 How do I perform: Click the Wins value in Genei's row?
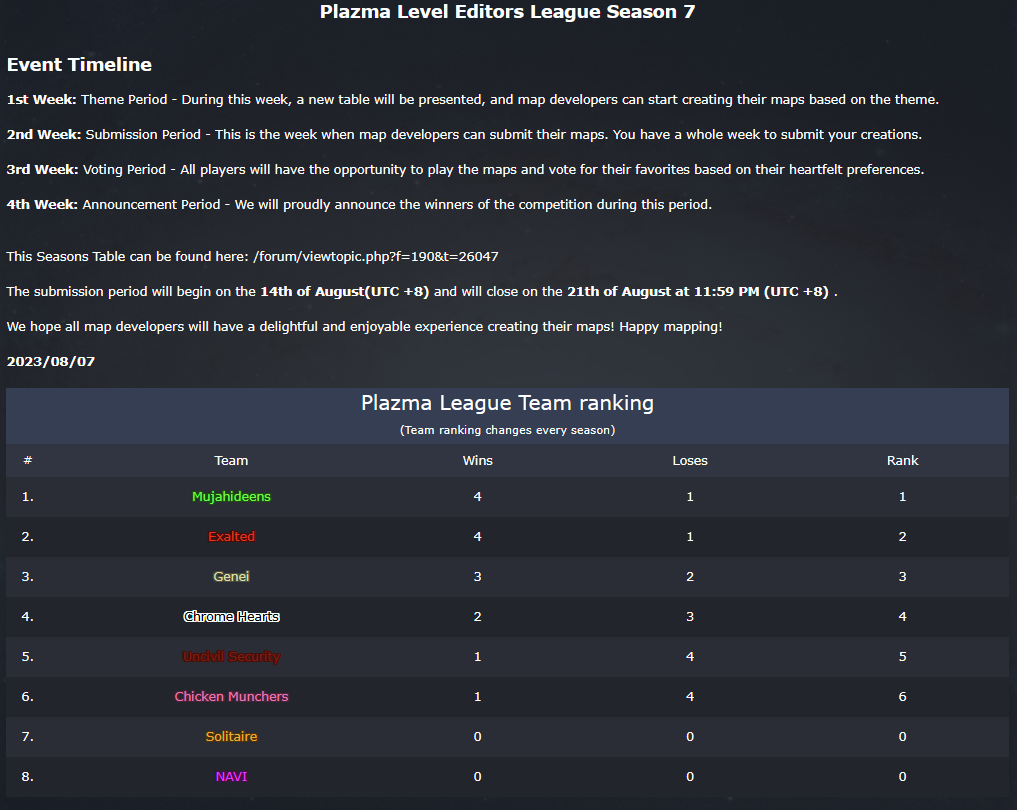click(x=478, y=577)
